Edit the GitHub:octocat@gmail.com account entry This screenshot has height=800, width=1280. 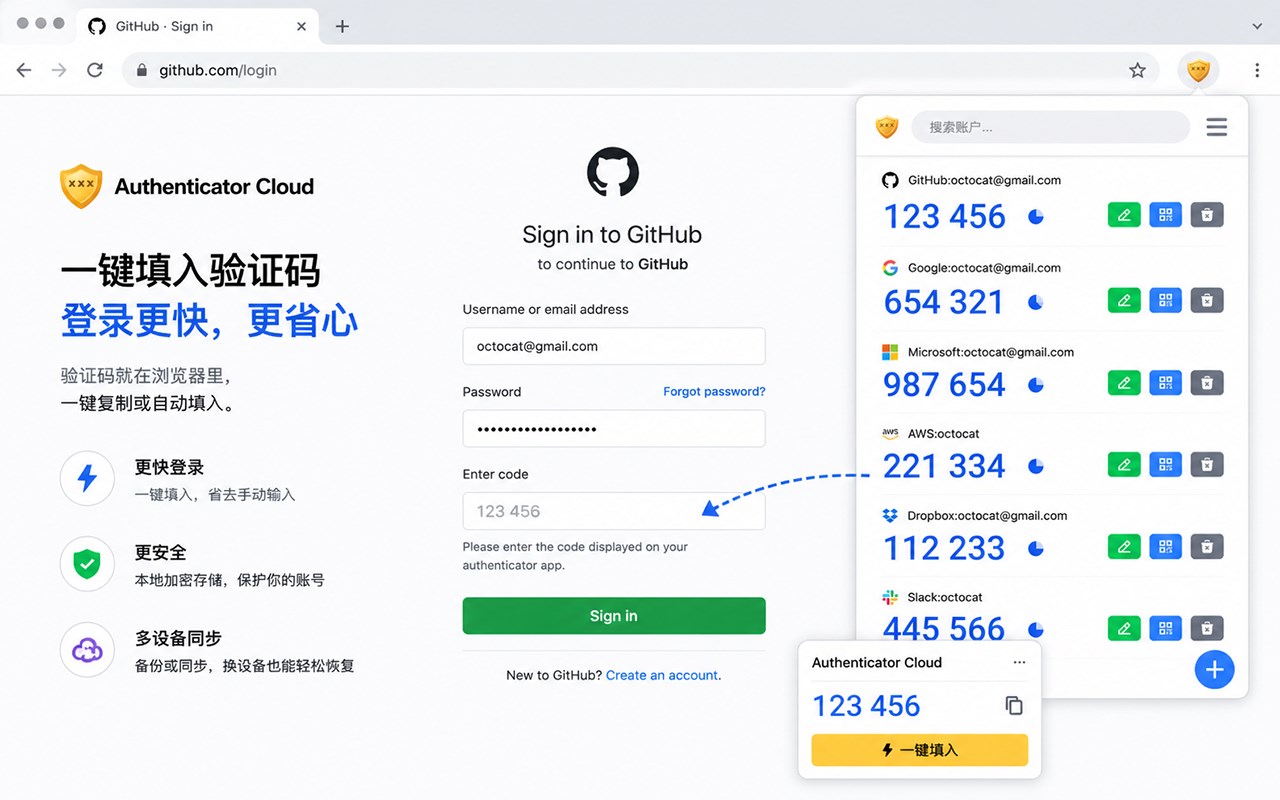coord(1124,215)
